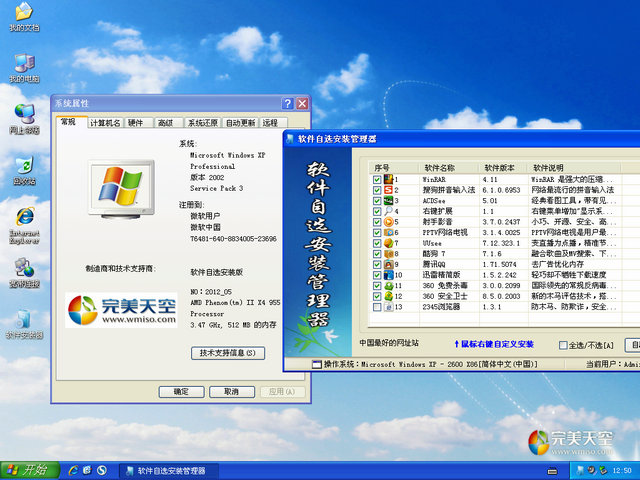This screenshot has width=640, height=480.
Task: Click the 软件说明 column header
Action: (574, 168)
